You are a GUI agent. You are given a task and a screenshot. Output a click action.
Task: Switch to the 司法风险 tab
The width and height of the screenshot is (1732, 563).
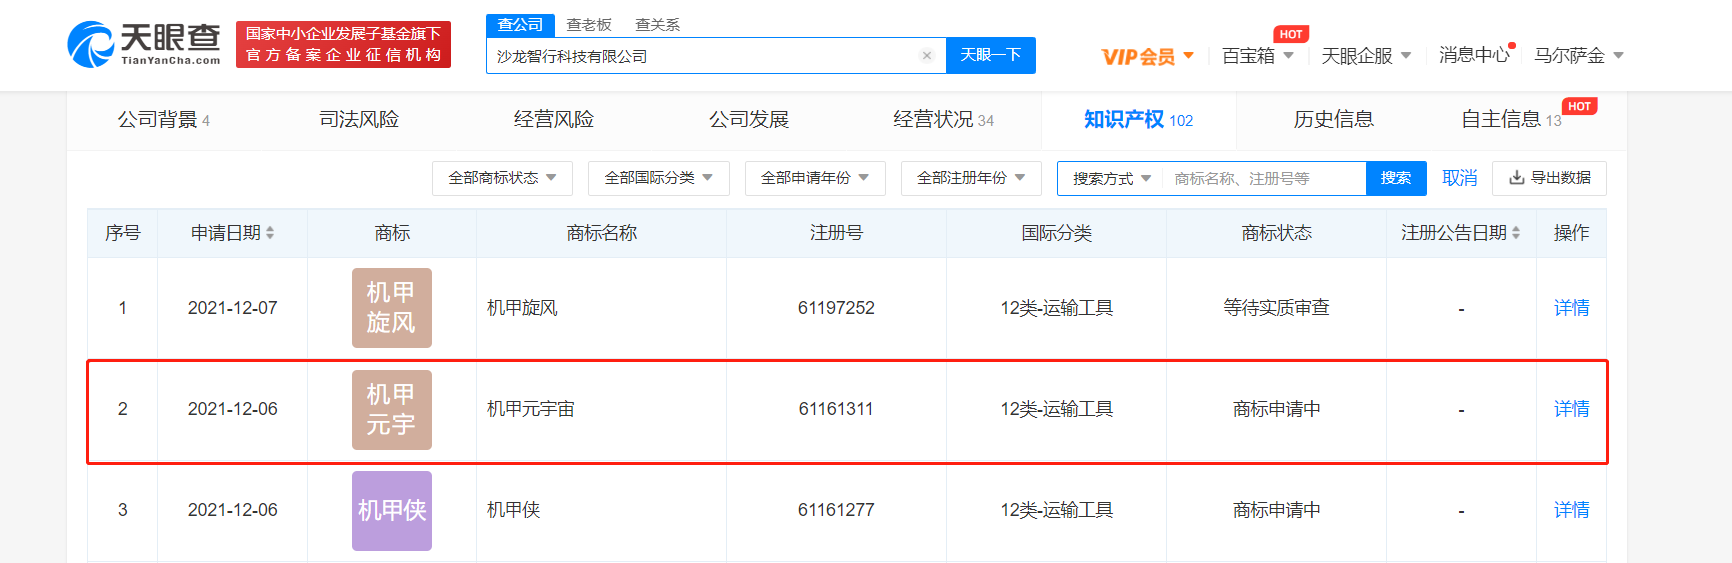pyautogui.click(x=359, y=120)
